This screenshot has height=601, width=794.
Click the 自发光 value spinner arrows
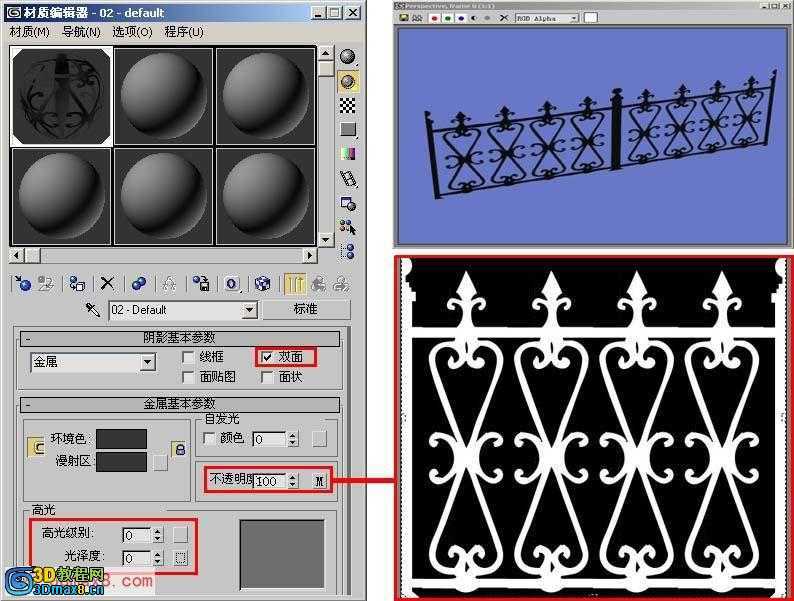[293, 439]
